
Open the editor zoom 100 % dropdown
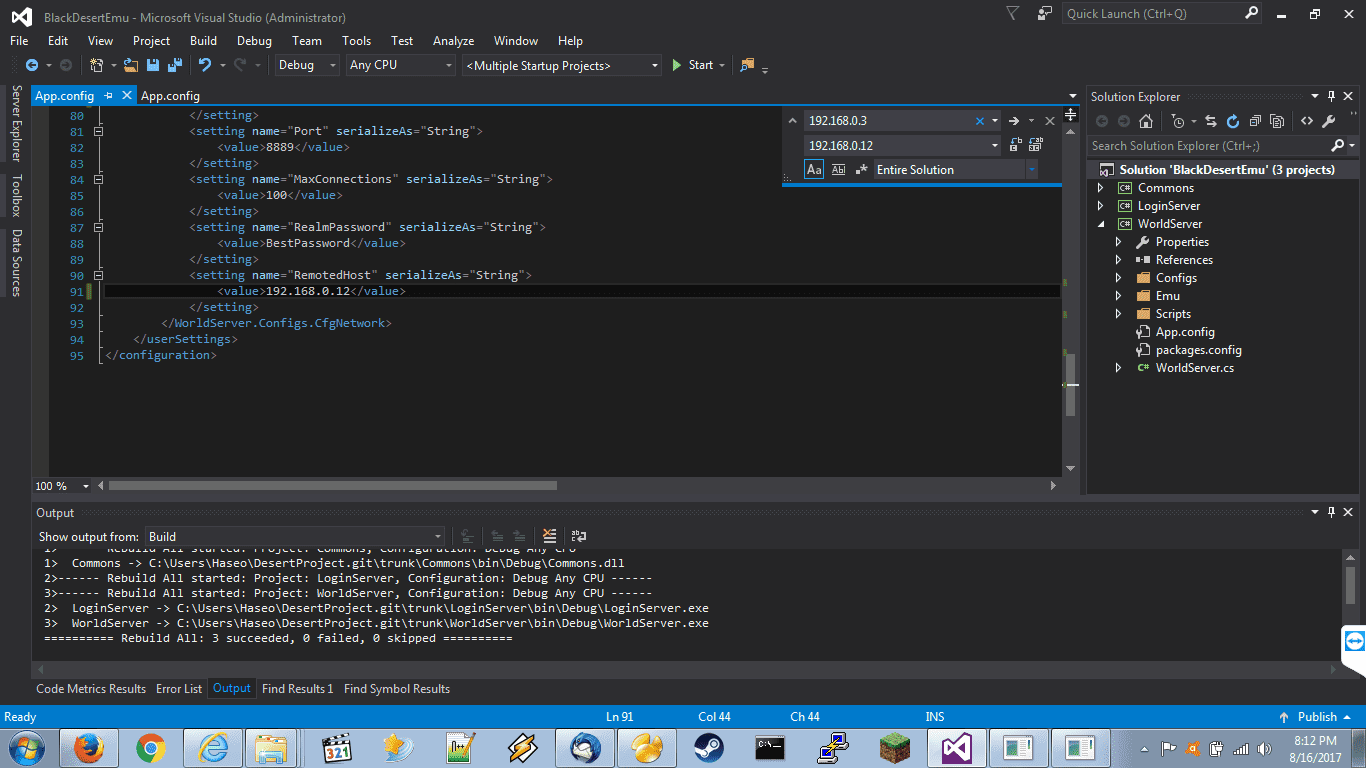[86, 486]
